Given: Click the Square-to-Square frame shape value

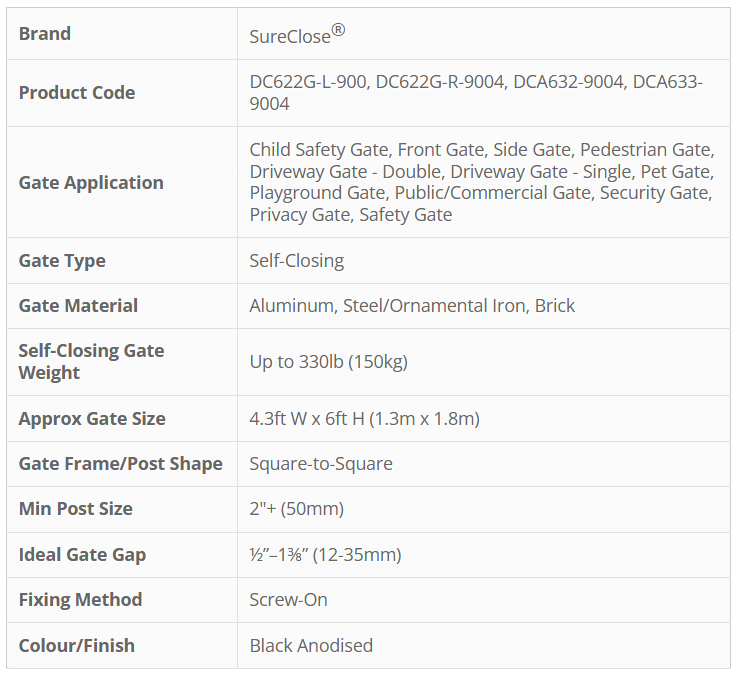Looking at the screenshot, I should pyautogui.click(x=320, y=463).
